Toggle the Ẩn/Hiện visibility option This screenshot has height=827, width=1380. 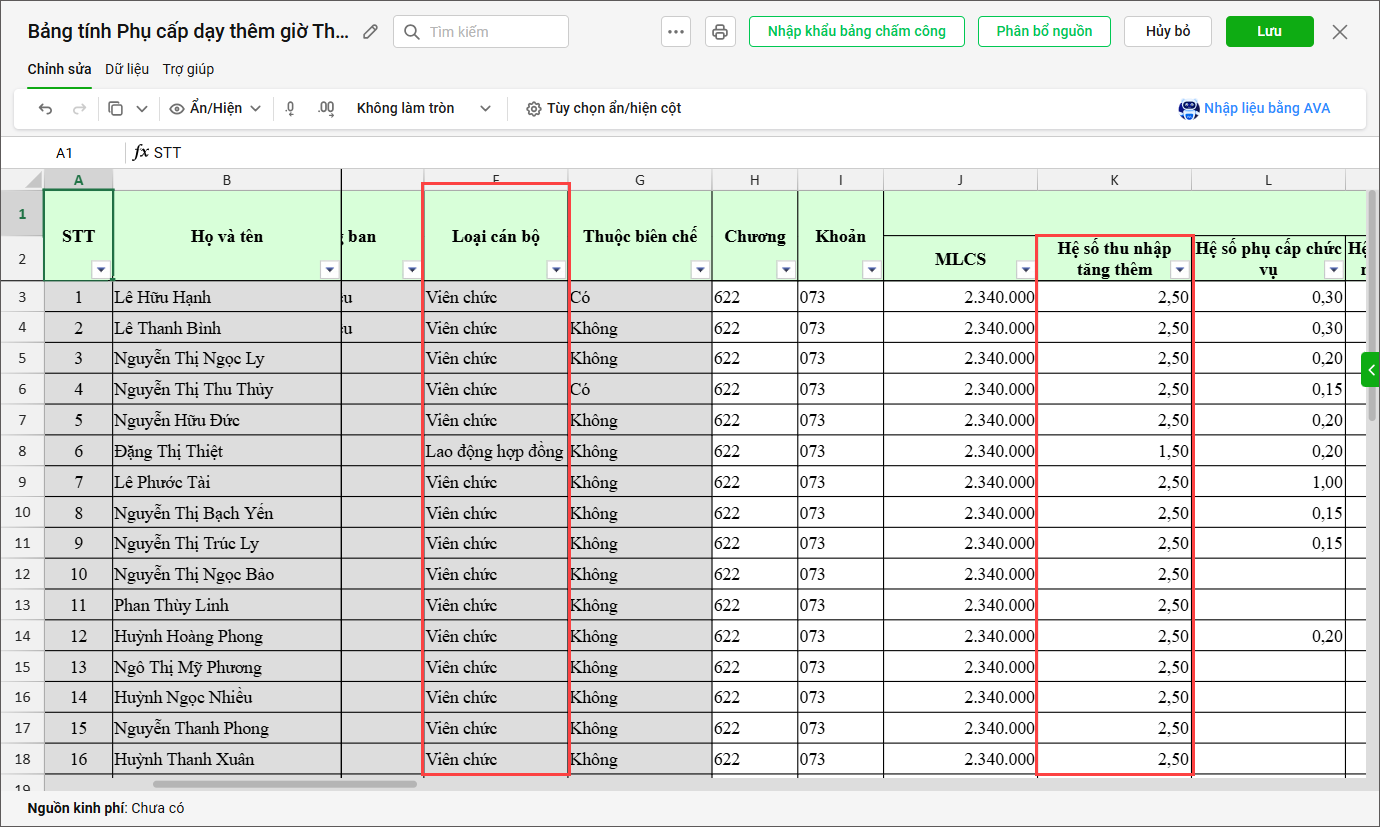pyautogui.click(x=215, y=109)
